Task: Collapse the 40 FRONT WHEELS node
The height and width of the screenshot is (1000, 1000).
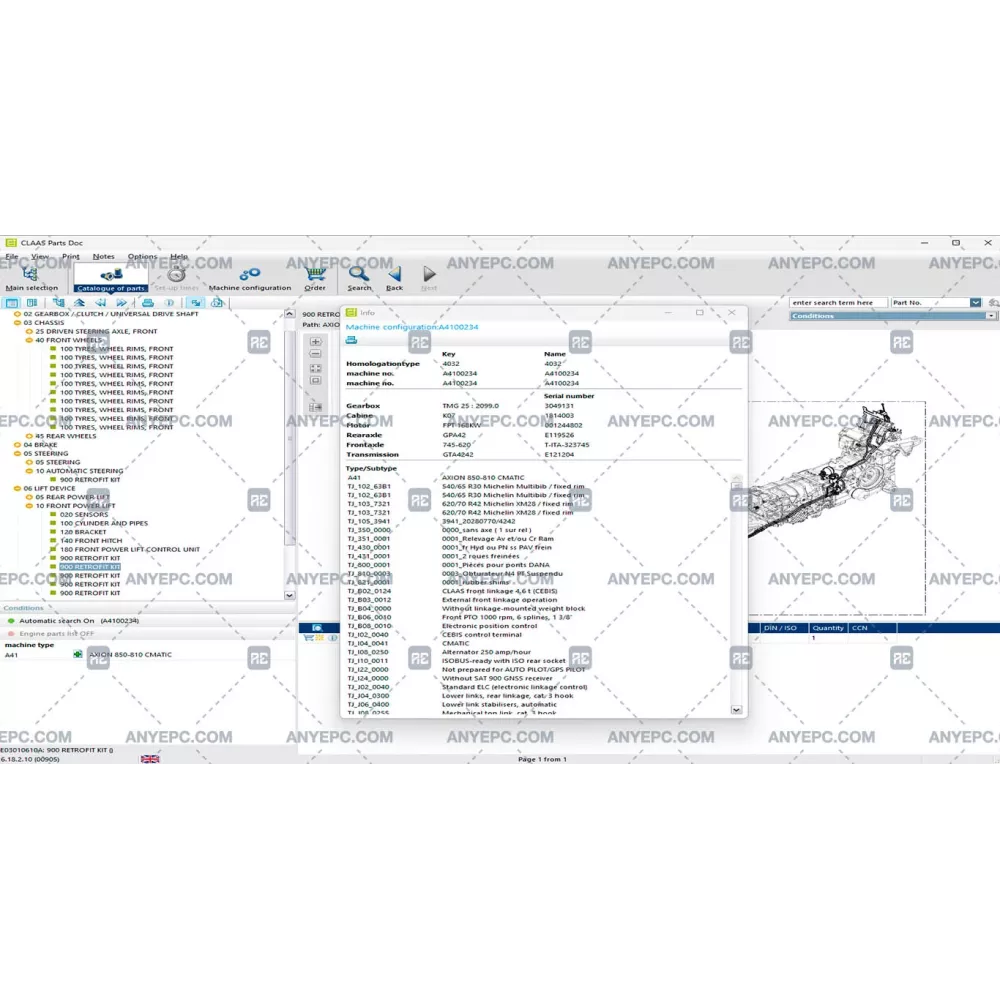Action: click(30, 340)
